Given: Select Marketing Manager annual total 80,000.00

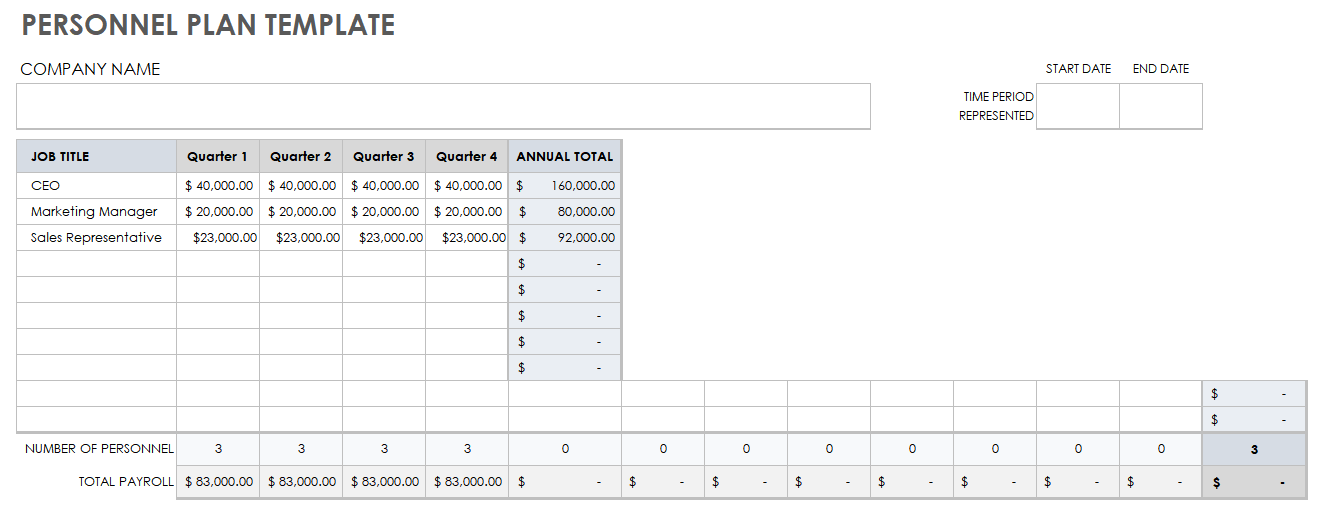Looking at the screenshot, I should 565,212.
